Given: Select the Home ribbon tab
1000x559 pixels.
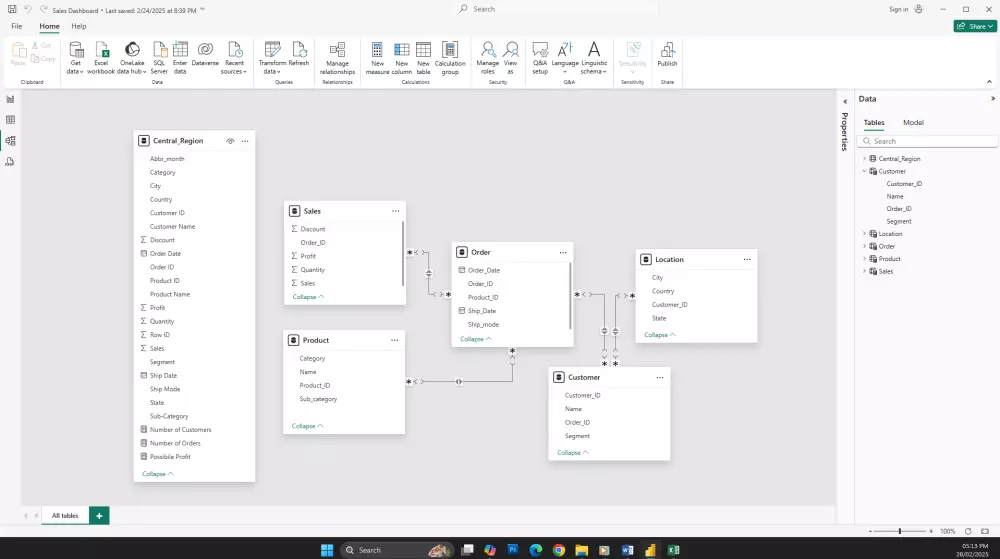Looking at the screenshot, I should pos(49,26).
